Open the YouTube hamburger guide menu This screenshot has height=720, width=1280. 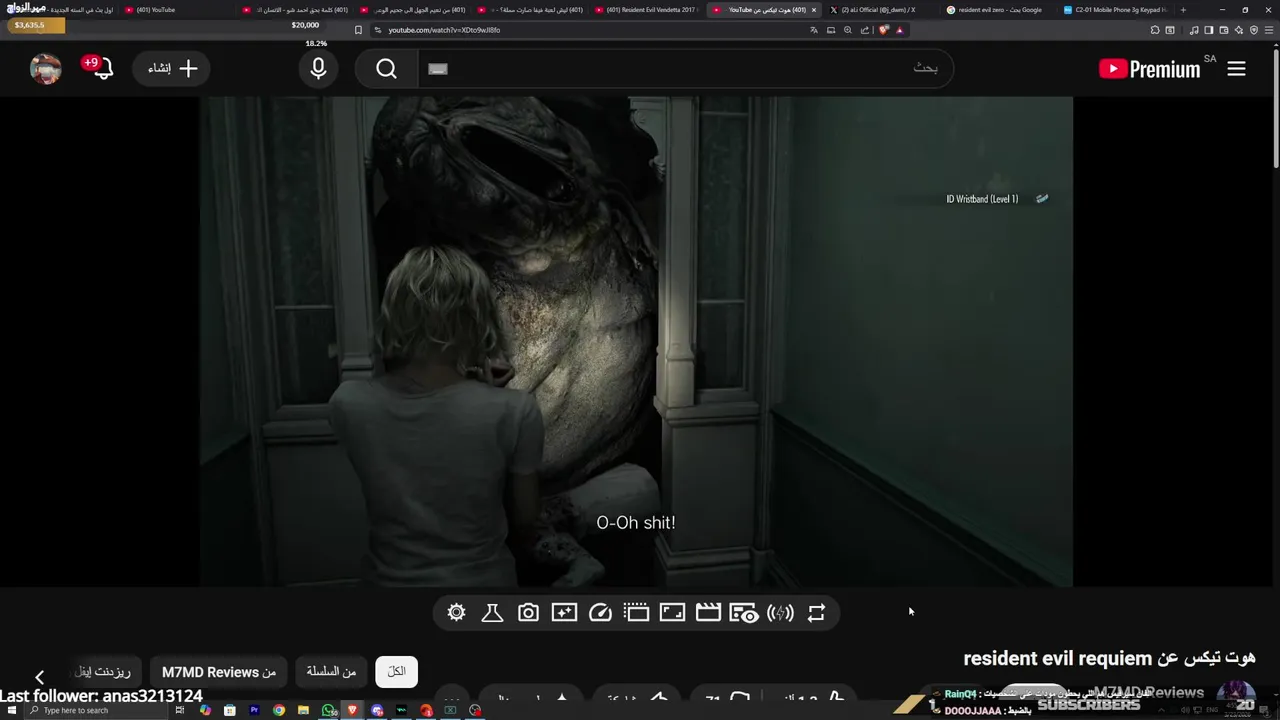(1236, 68)
